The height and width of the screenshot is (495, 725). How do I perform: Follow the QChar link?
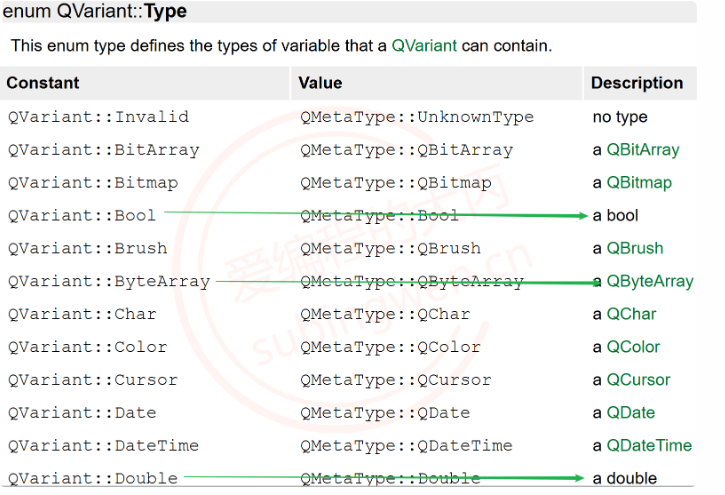pyautogui.click(x=631, y=314)
